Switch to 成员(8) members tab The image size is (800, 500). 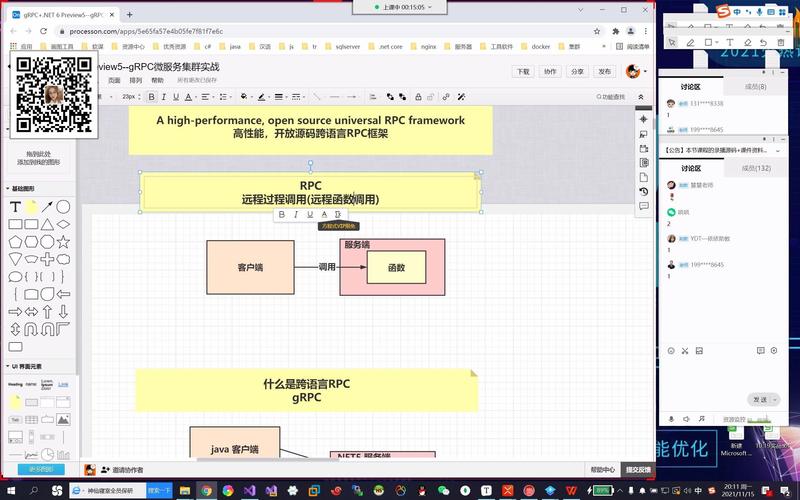[755, 87]
